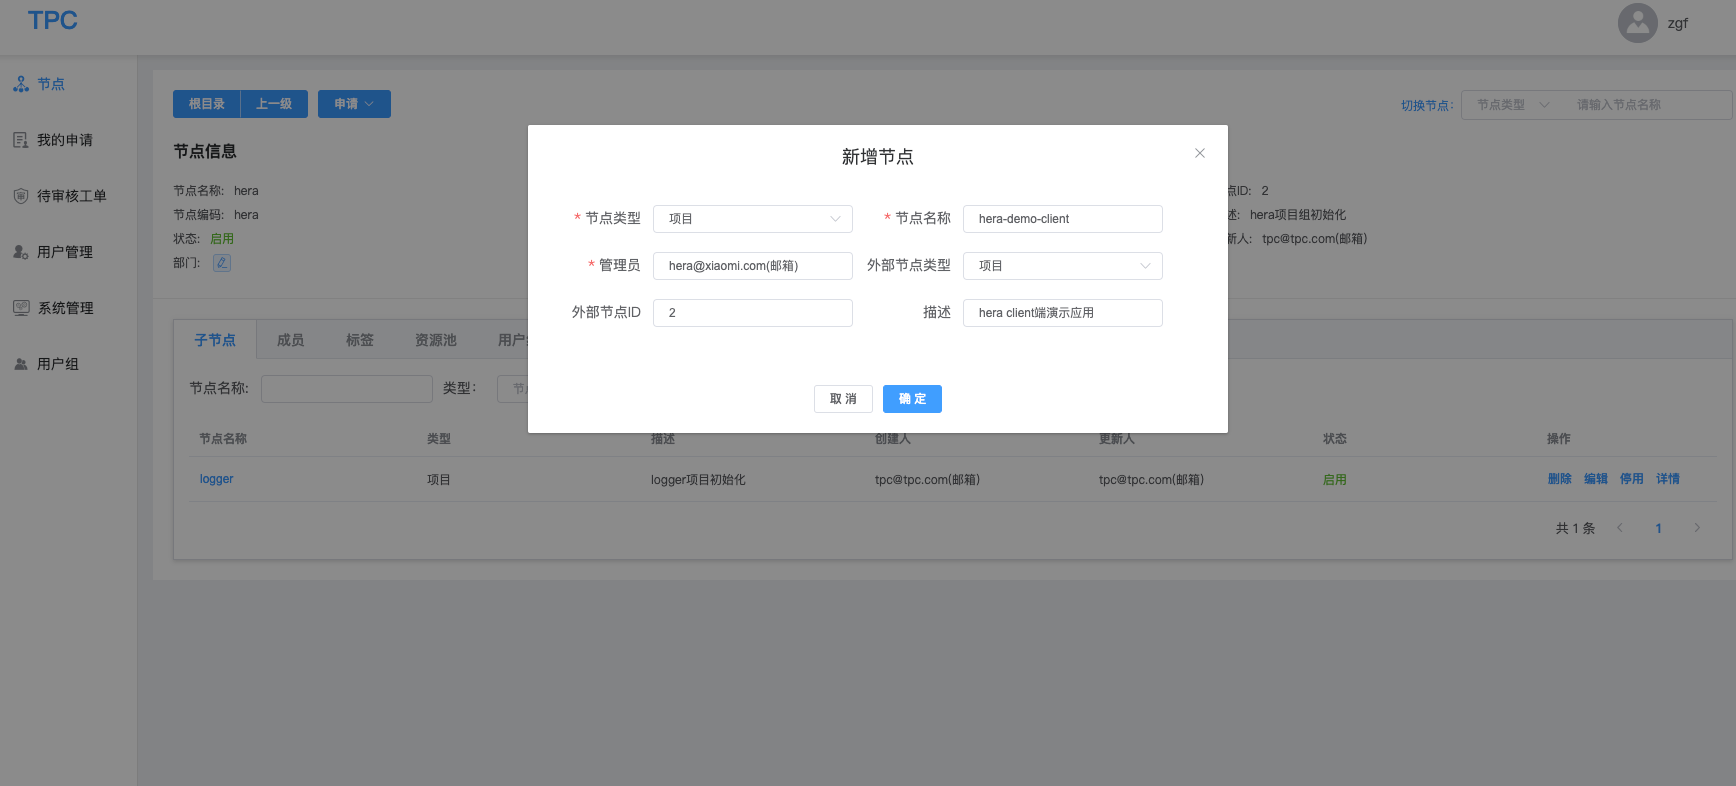The width and height of the screenshot is (1736, 786).
Task: Click the 节点信息 heading
Action: [x=205, y=151]
